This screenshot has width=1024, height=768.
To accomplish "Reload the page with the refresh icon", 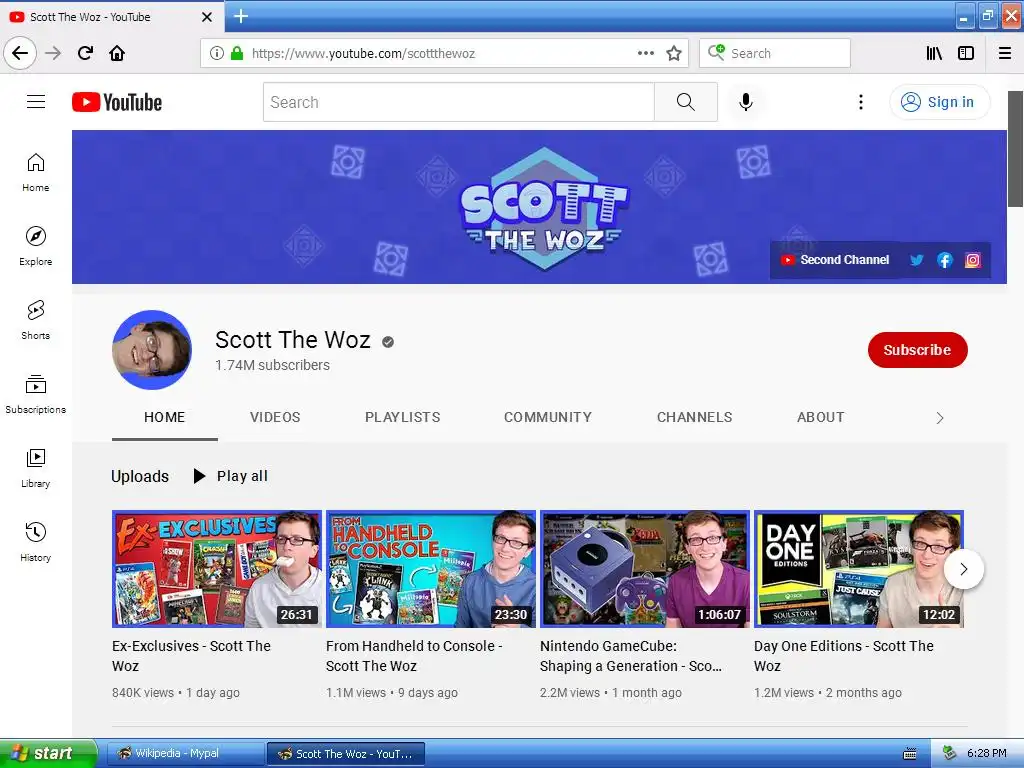I will 85,53.
